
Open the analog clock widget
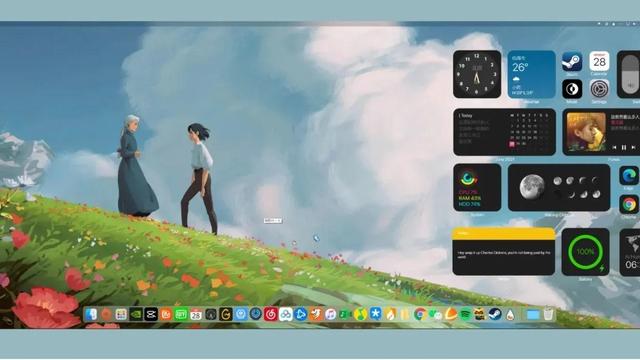click(477, 74)
